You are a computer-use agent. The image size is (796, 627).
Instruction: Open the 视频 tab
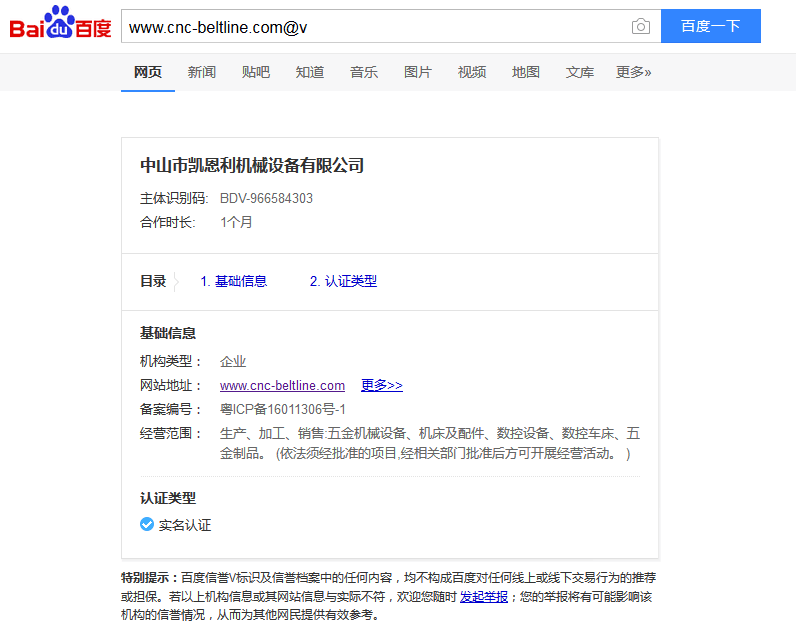point(472,72)
